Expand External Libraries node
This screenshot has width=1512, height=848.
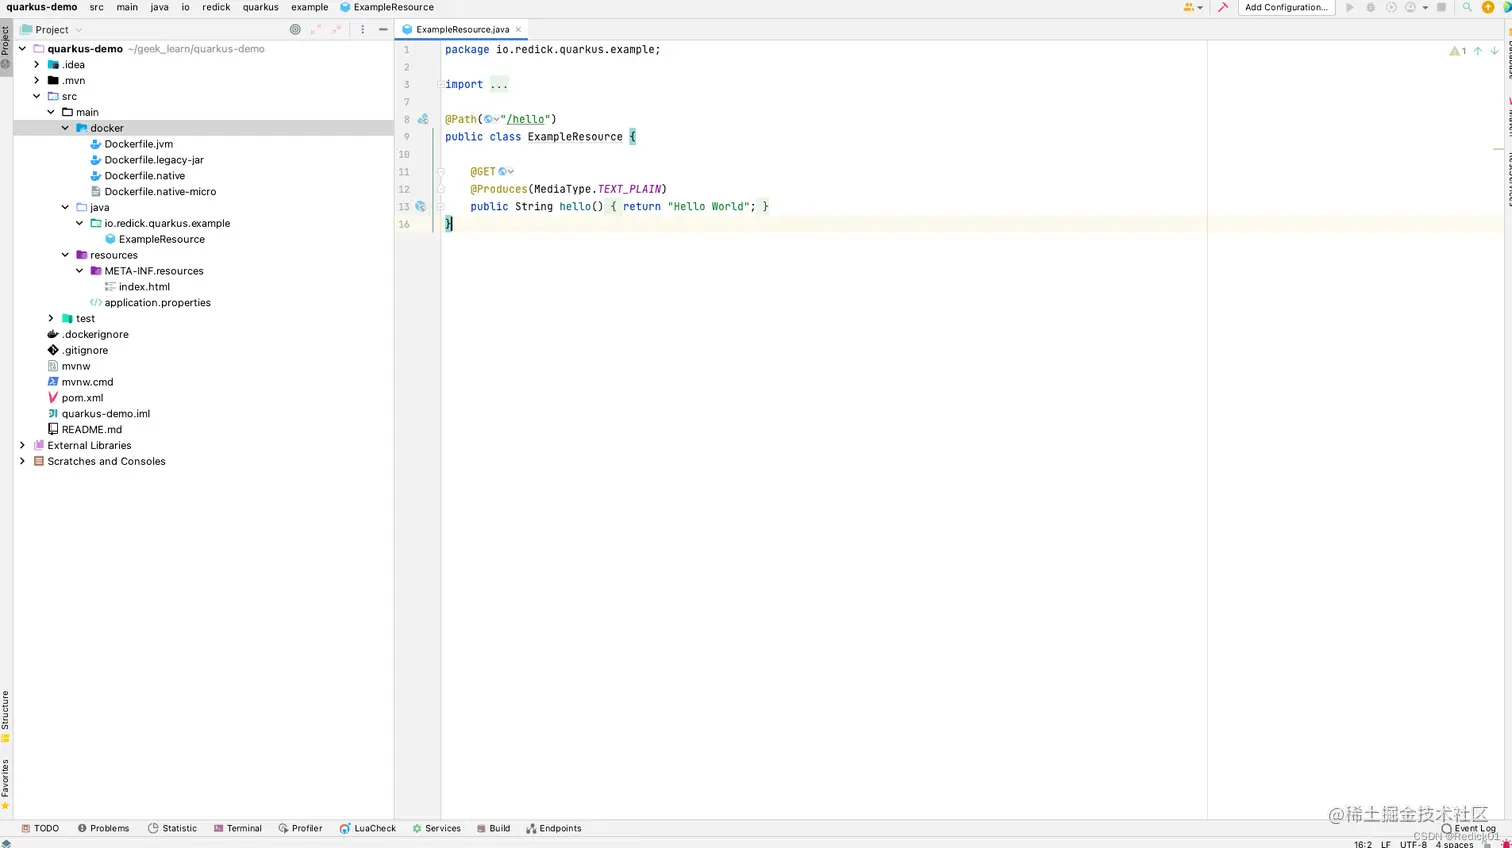(x=23, y=445)
